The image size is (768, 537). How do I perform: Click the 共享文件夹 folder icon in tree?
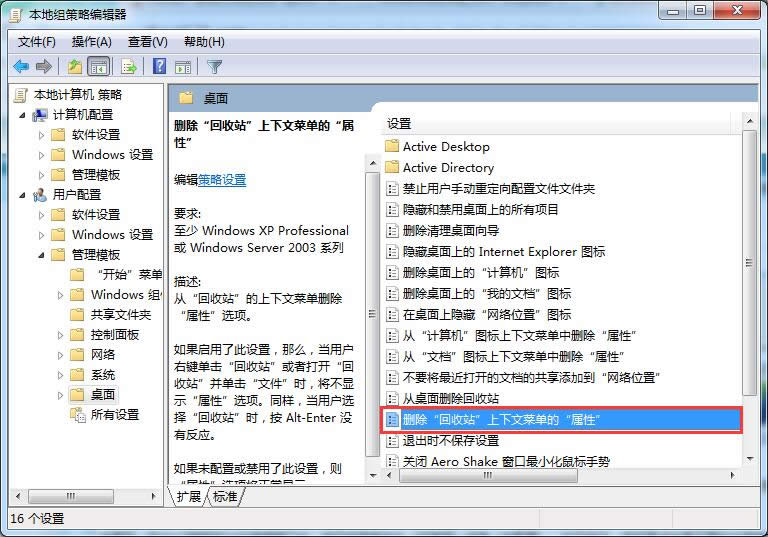(x=77, y=315)
